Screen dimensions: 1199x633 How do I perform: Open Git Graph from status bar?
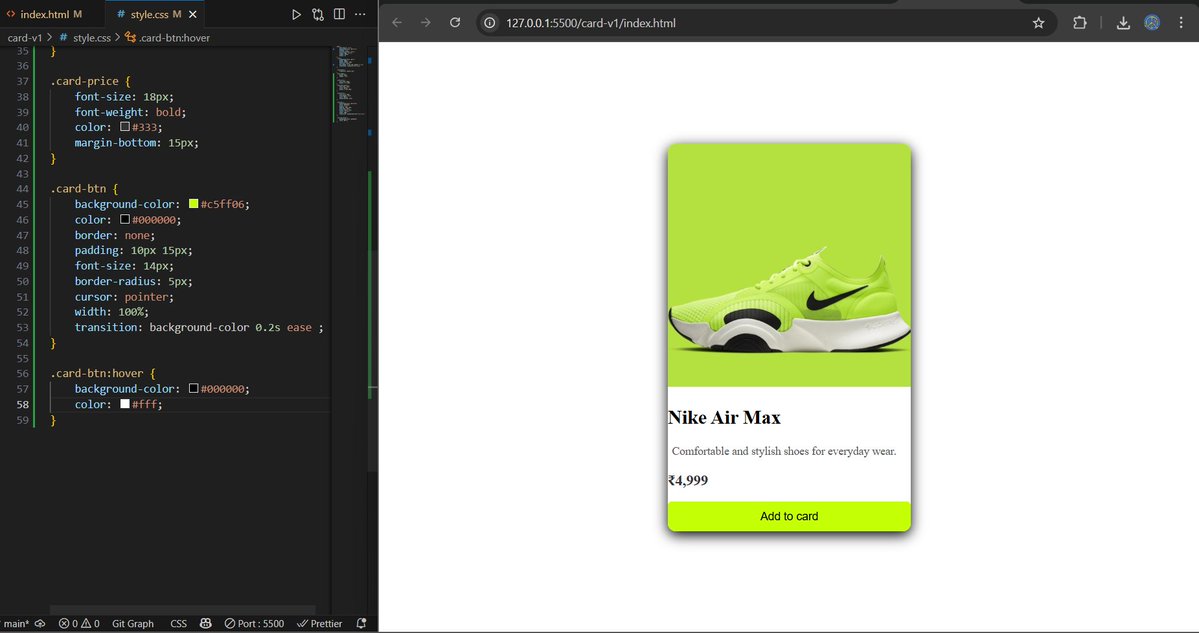[x=133, y=624]
